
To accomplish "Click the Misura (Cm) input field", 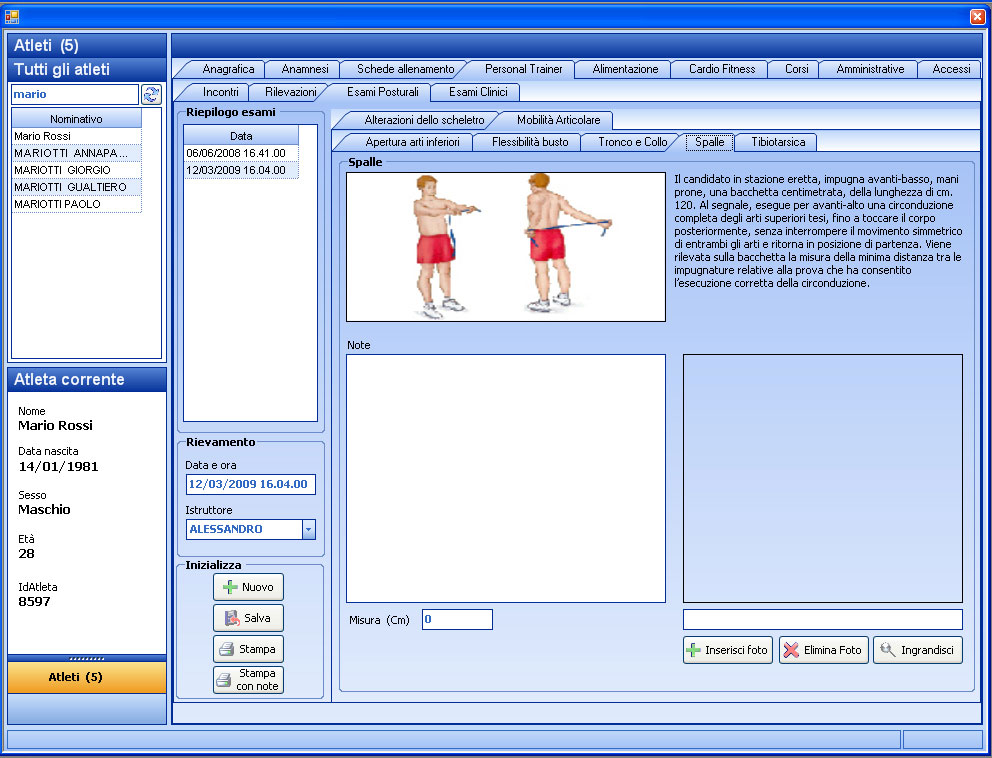I will [457, 620].
